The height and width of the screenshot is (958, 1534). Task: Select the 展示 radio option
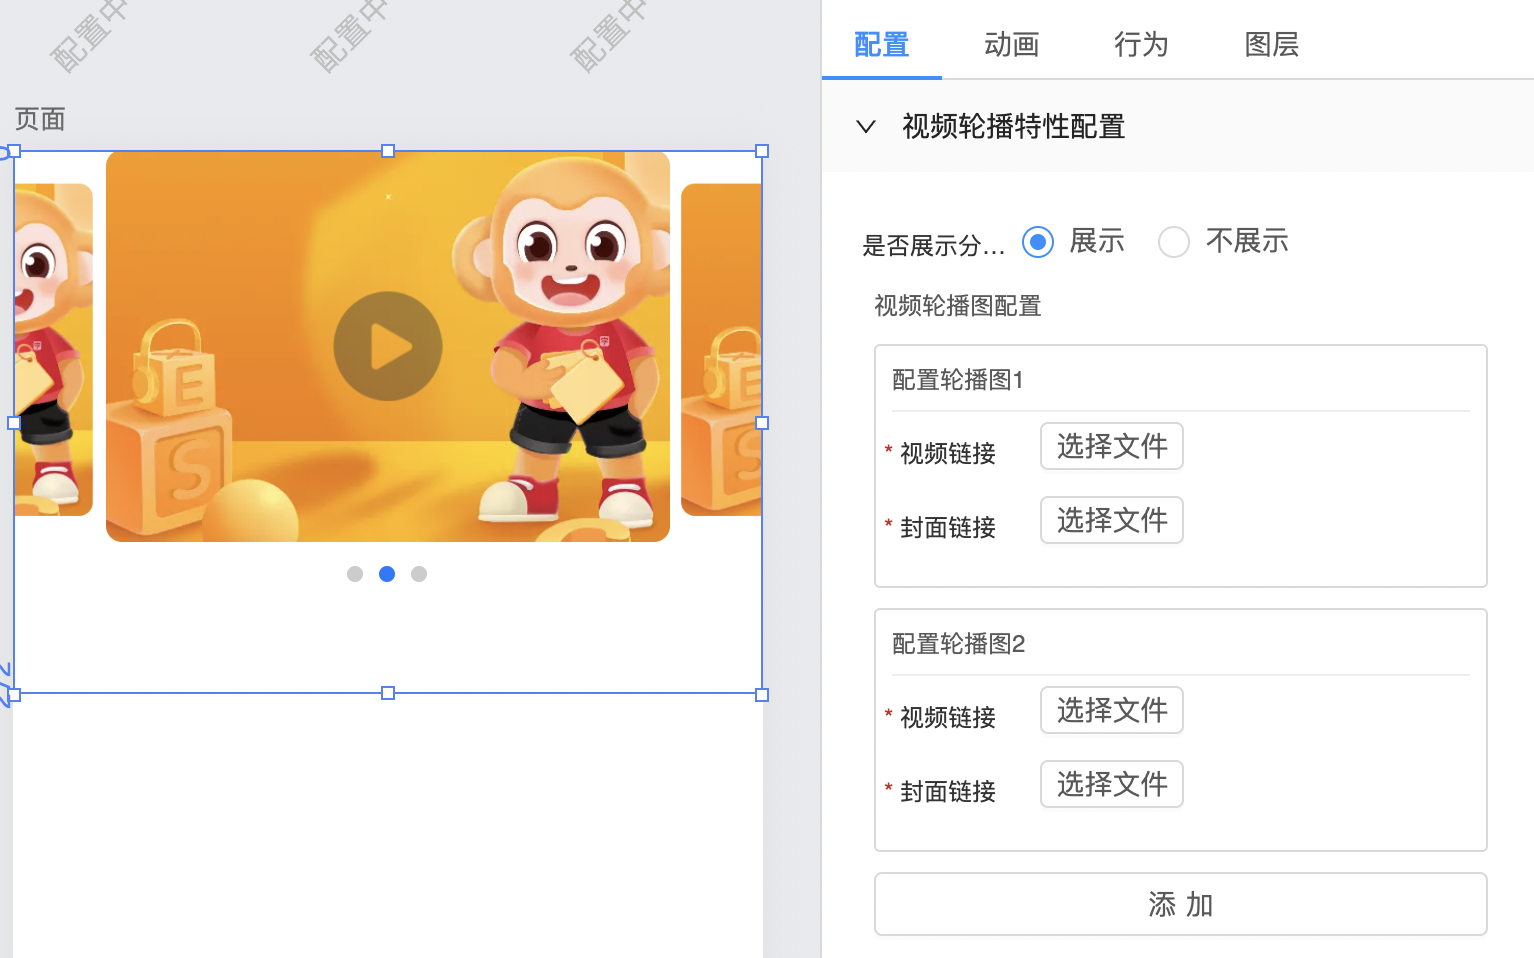(1038, 242)
